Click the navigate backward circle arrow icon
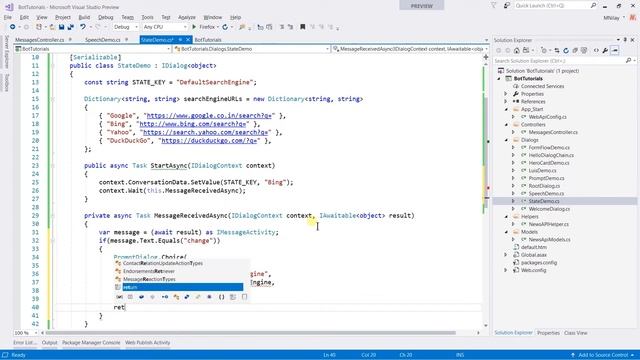Viewport: 640px width, 360px height. (x=13, y=27)
